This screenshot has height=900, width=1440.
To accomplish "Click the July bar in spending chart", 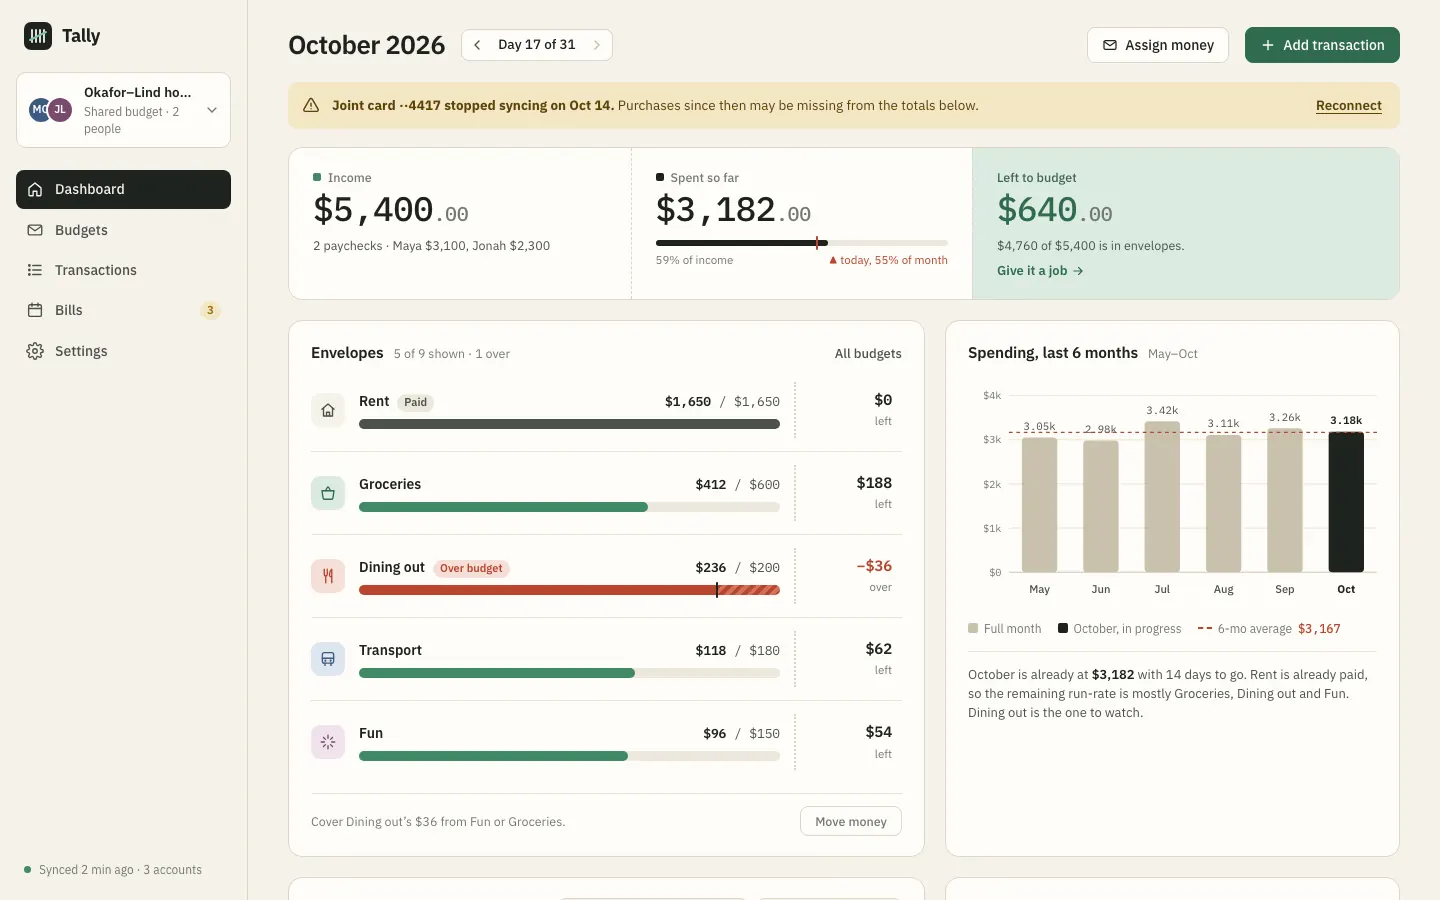I will point(1162,496).
